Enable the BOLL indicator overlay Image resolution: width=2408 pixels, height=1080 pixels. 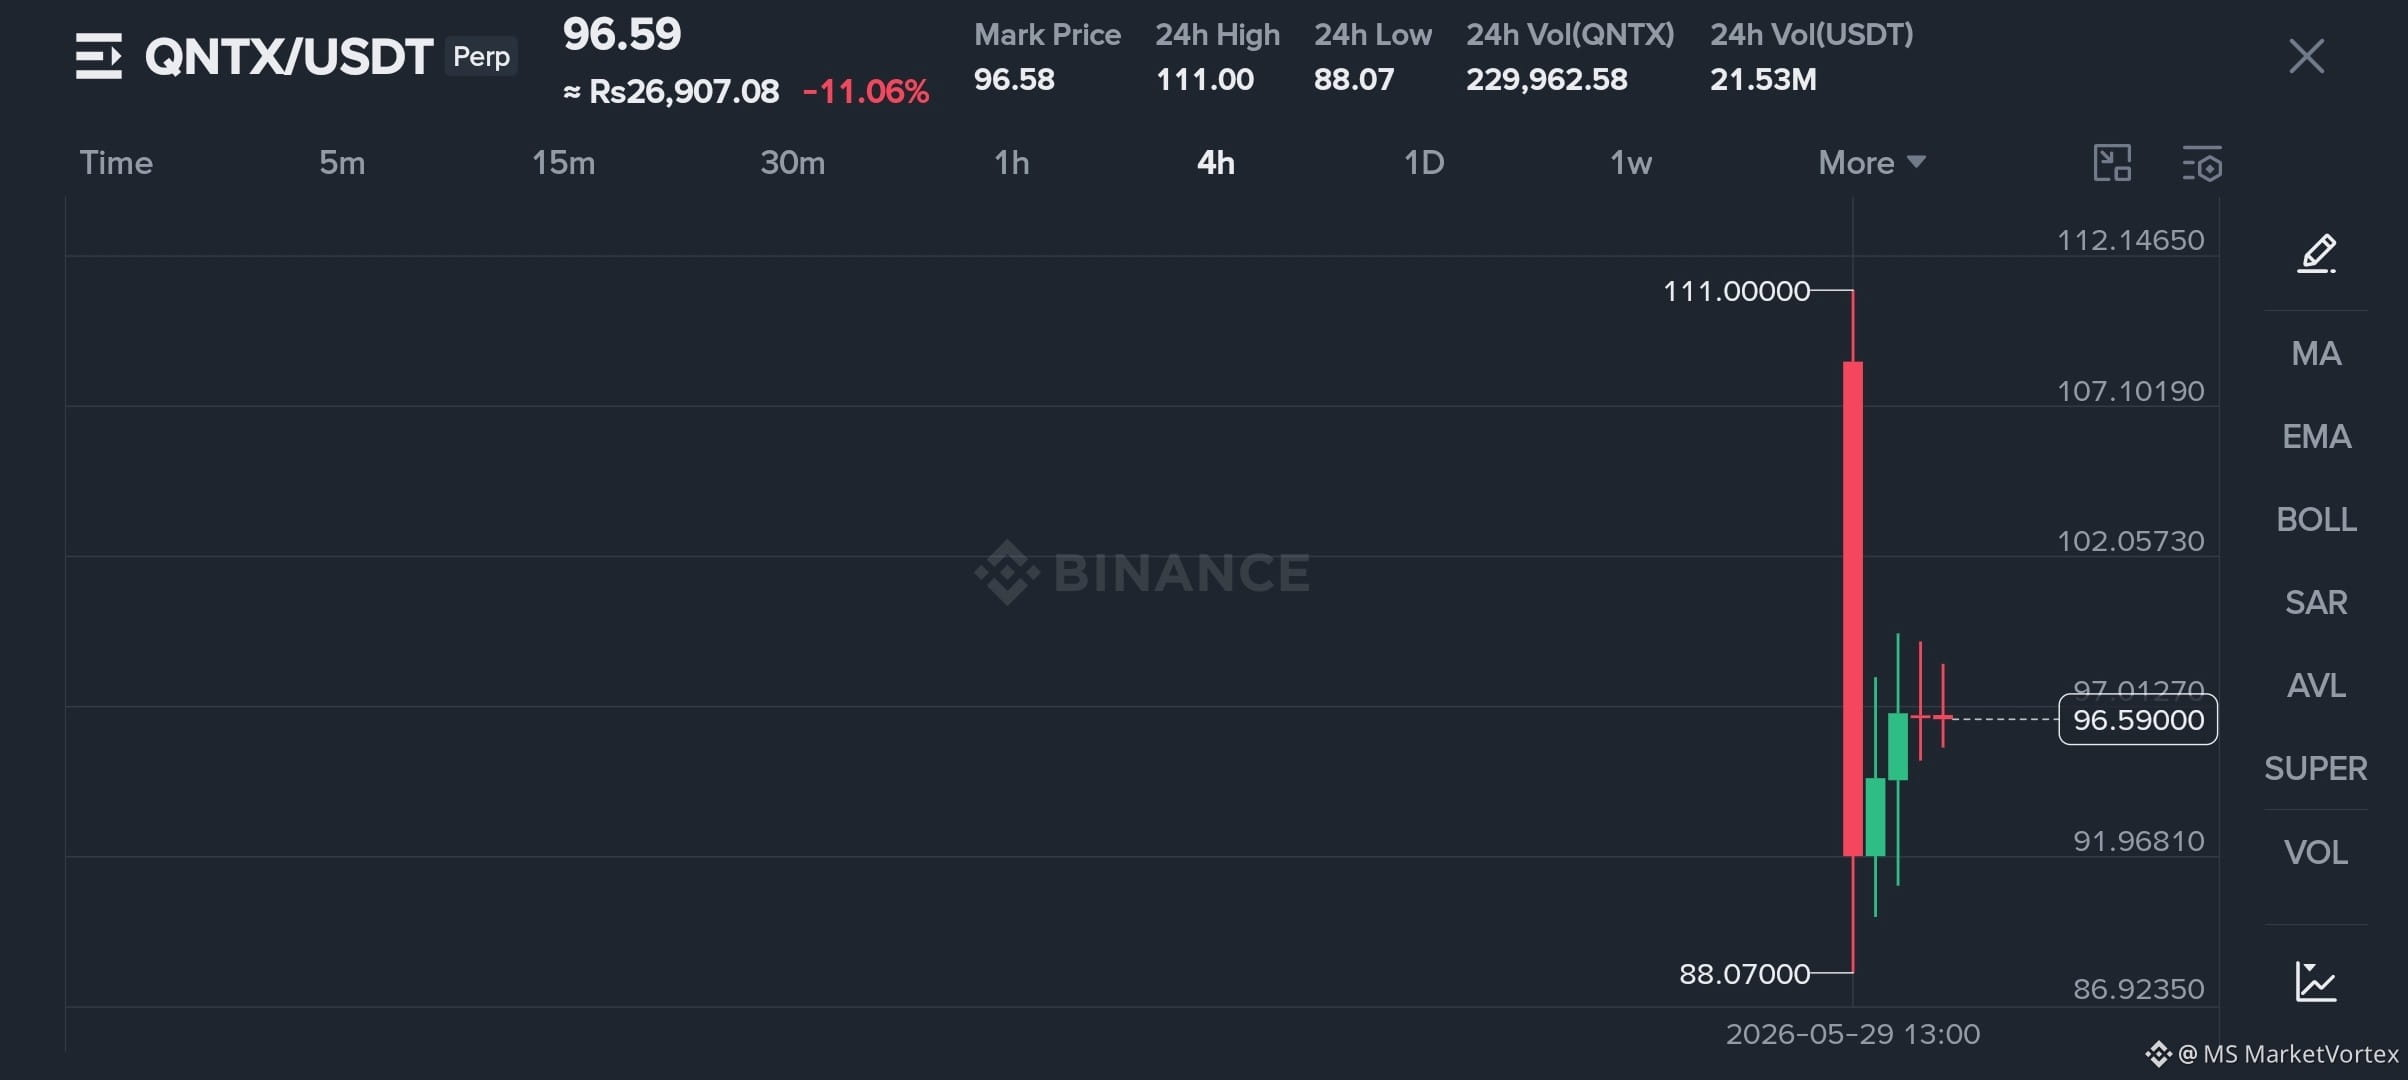2316,519
